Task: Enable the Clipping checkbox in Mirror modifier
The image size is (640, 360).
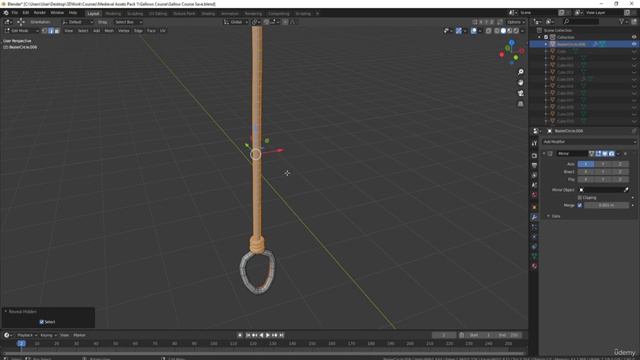Action: click(x=580, y=198)
